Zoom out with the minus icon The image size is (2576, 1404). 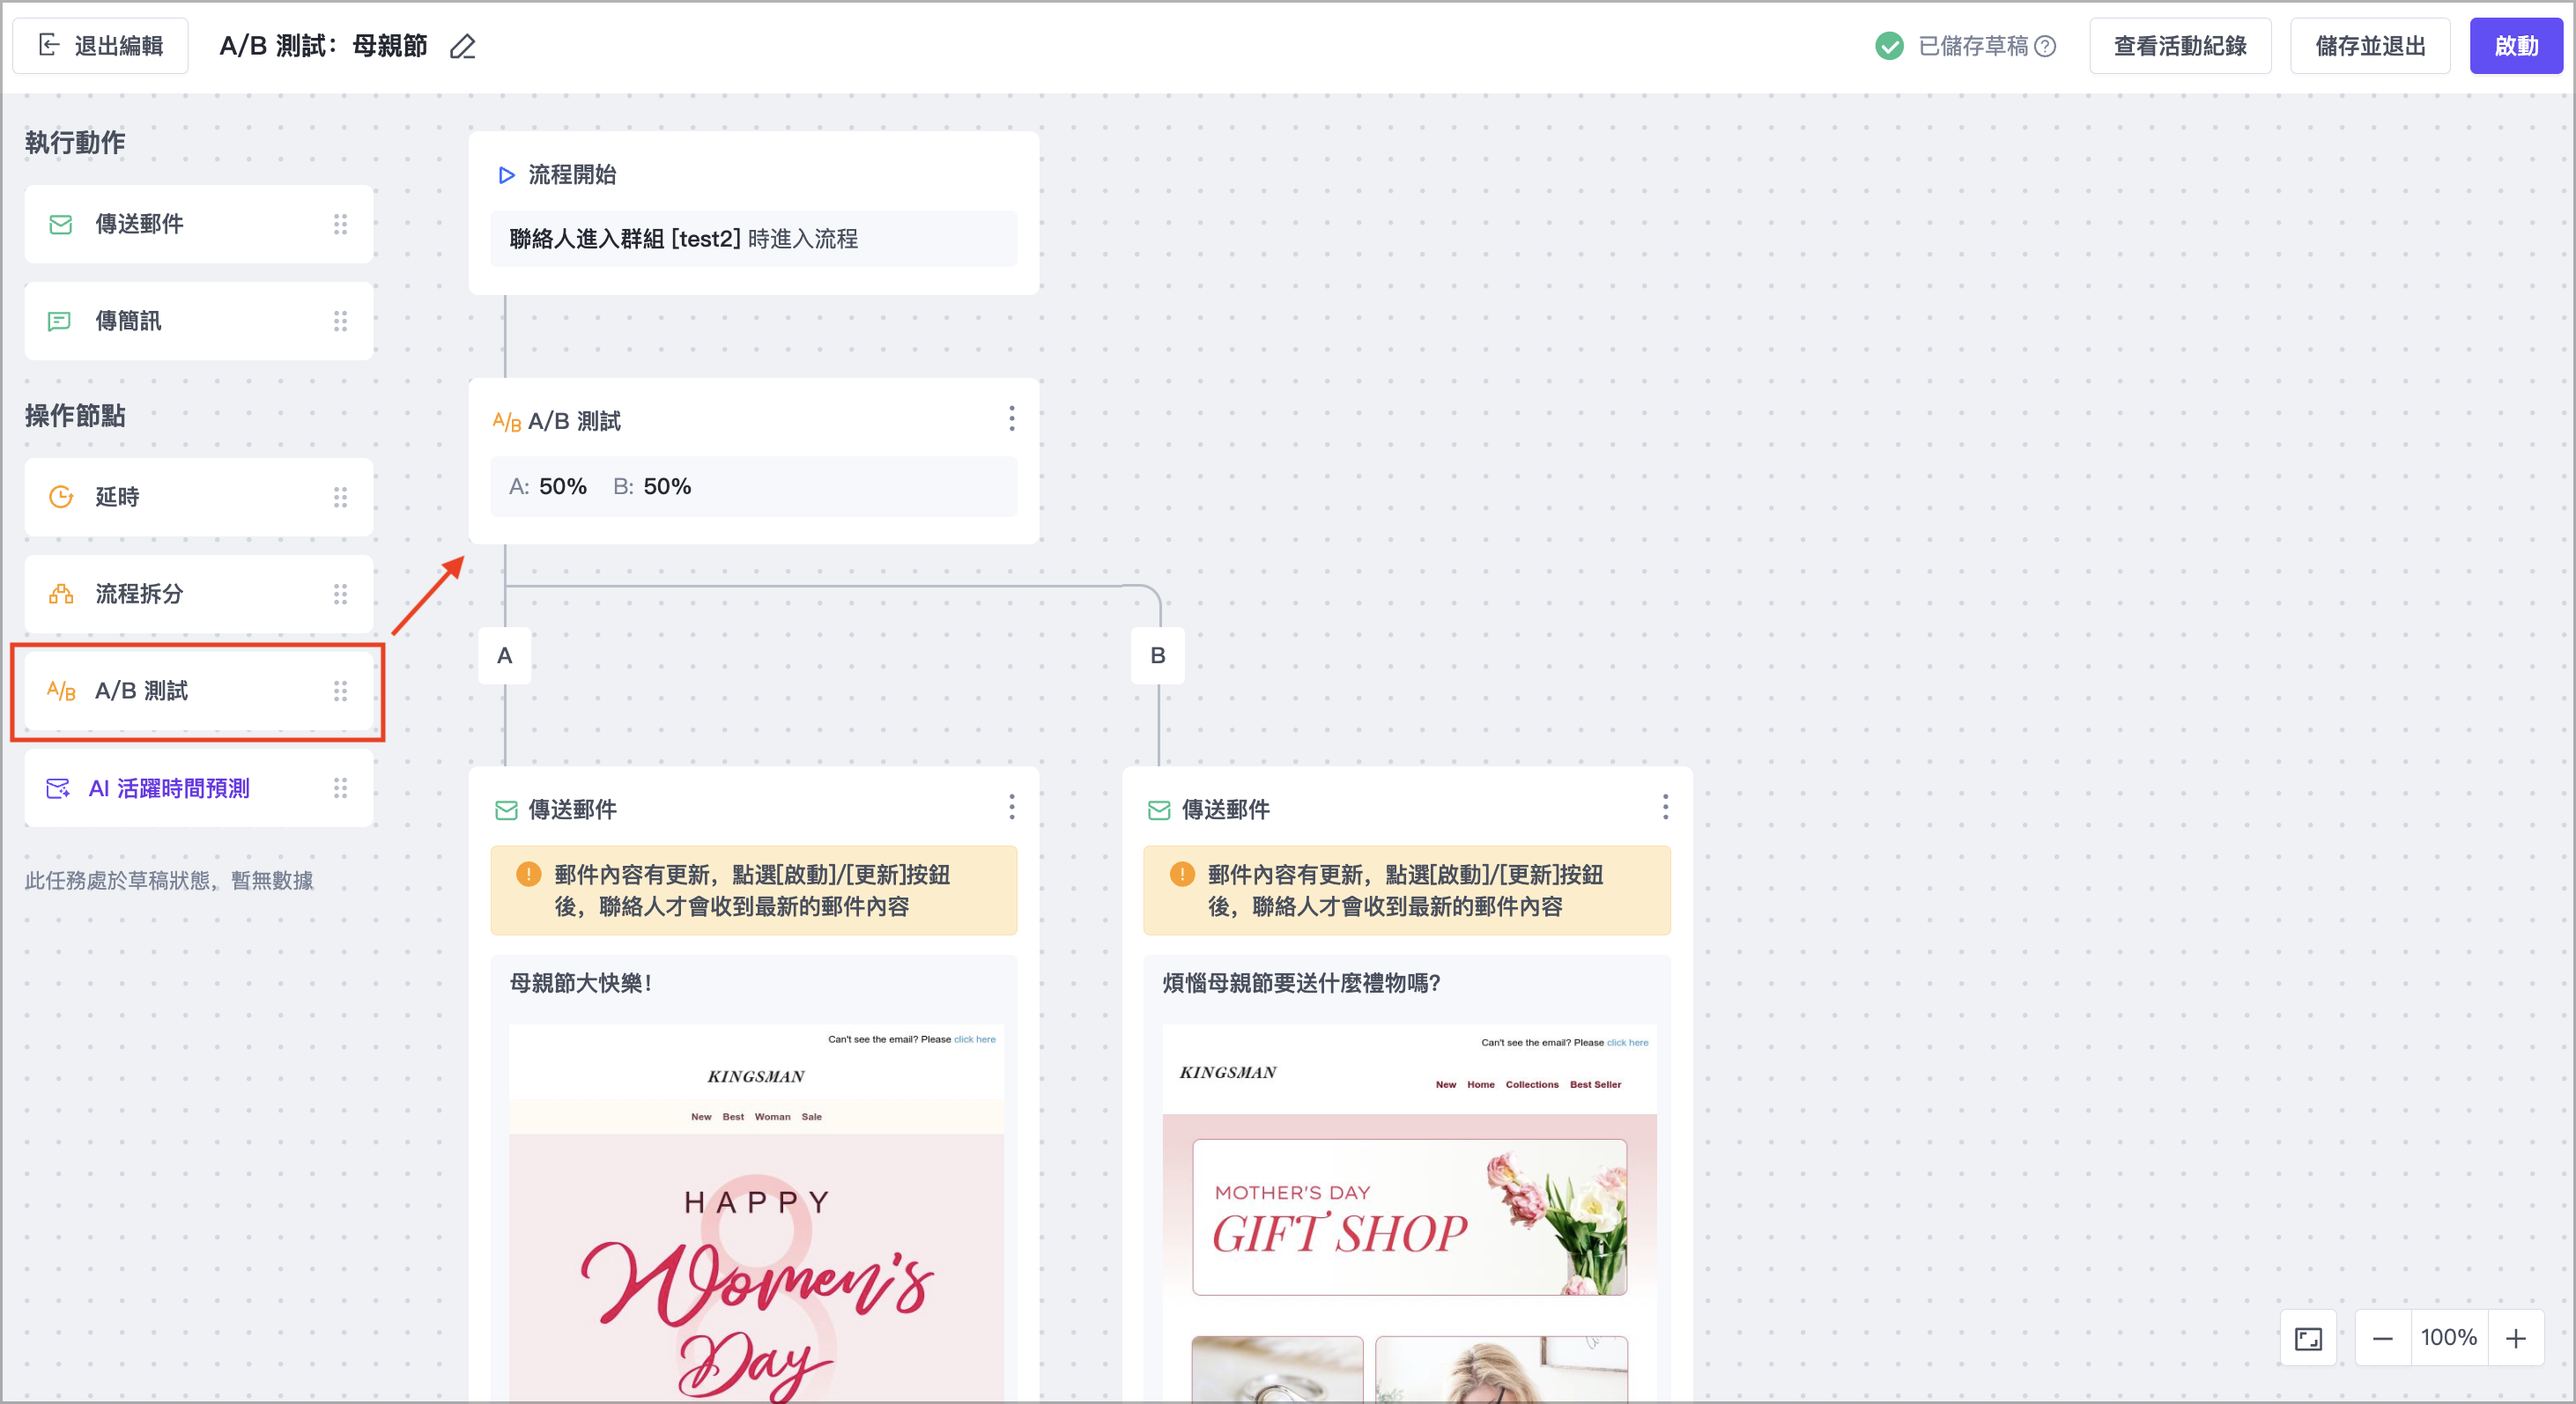(2383, 1338)
